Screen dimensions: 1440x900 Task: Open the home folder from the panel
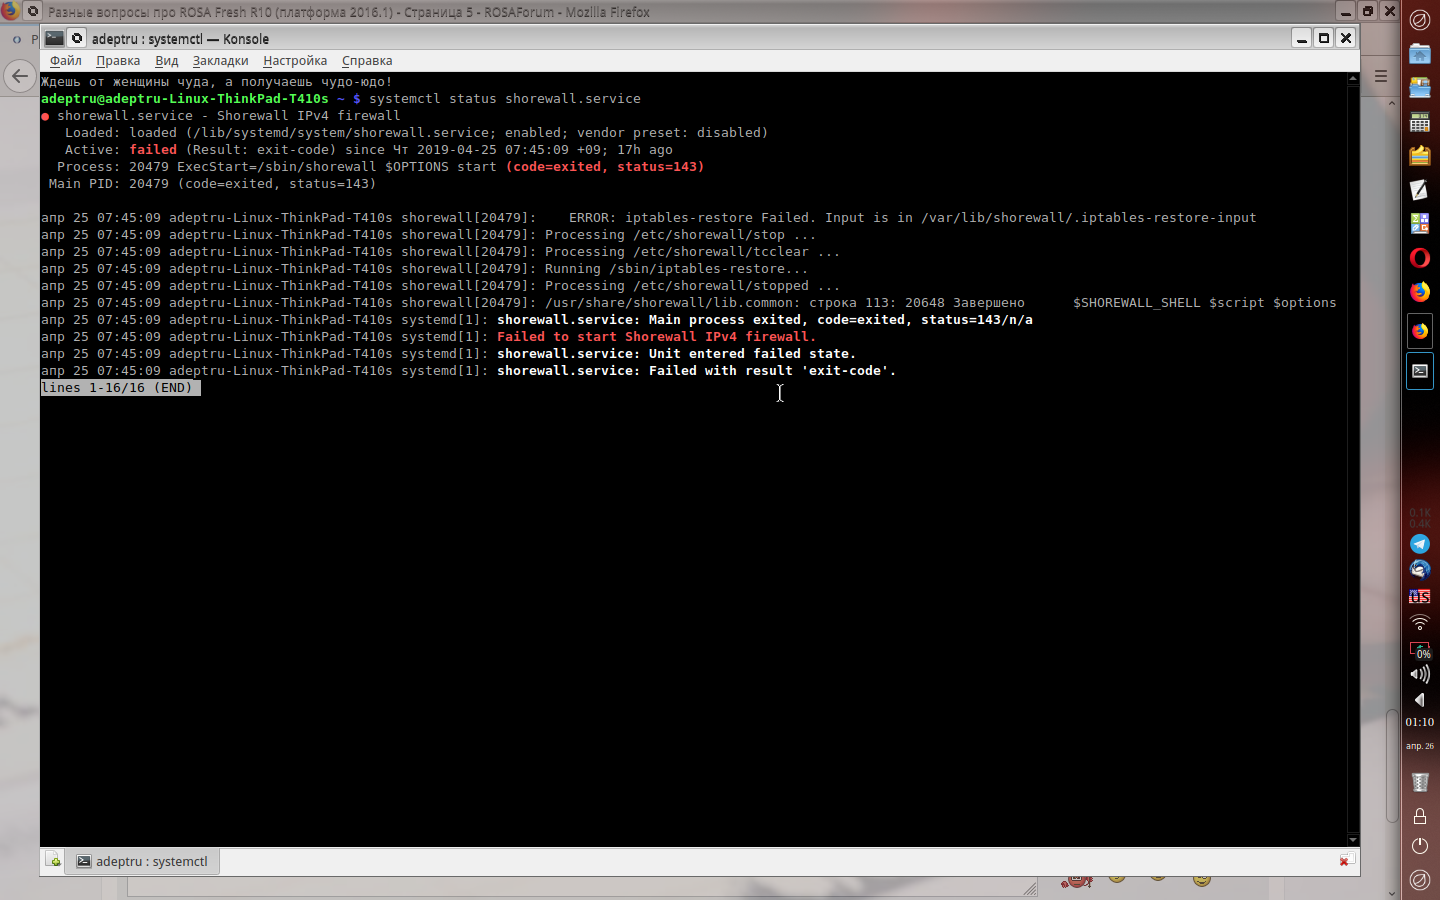(x=1420, y=53)
